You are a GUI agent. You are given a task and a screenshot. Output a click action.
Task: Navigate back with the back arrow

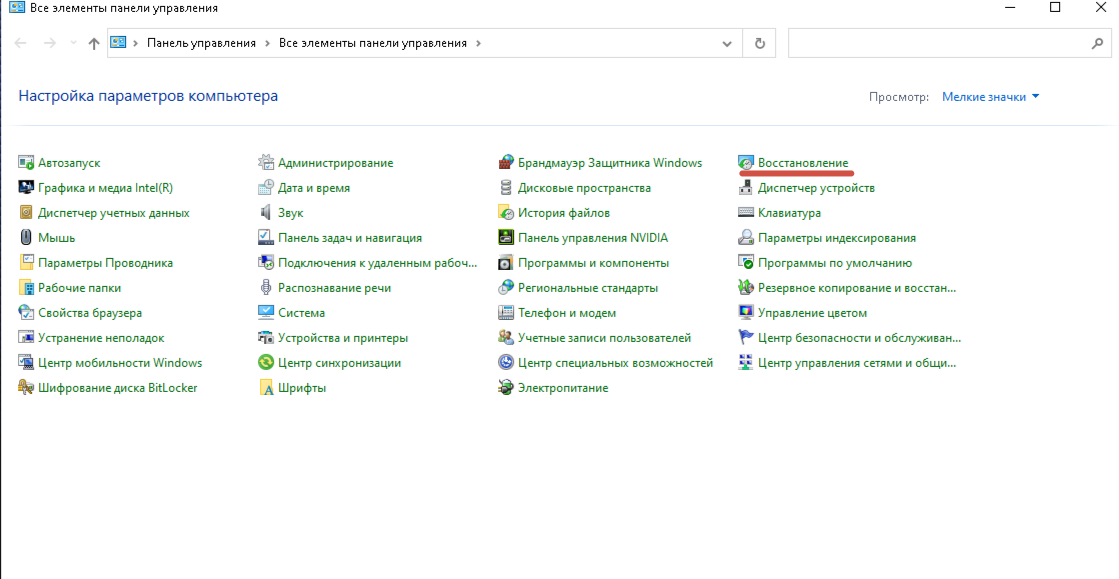(x=21, y=44)
